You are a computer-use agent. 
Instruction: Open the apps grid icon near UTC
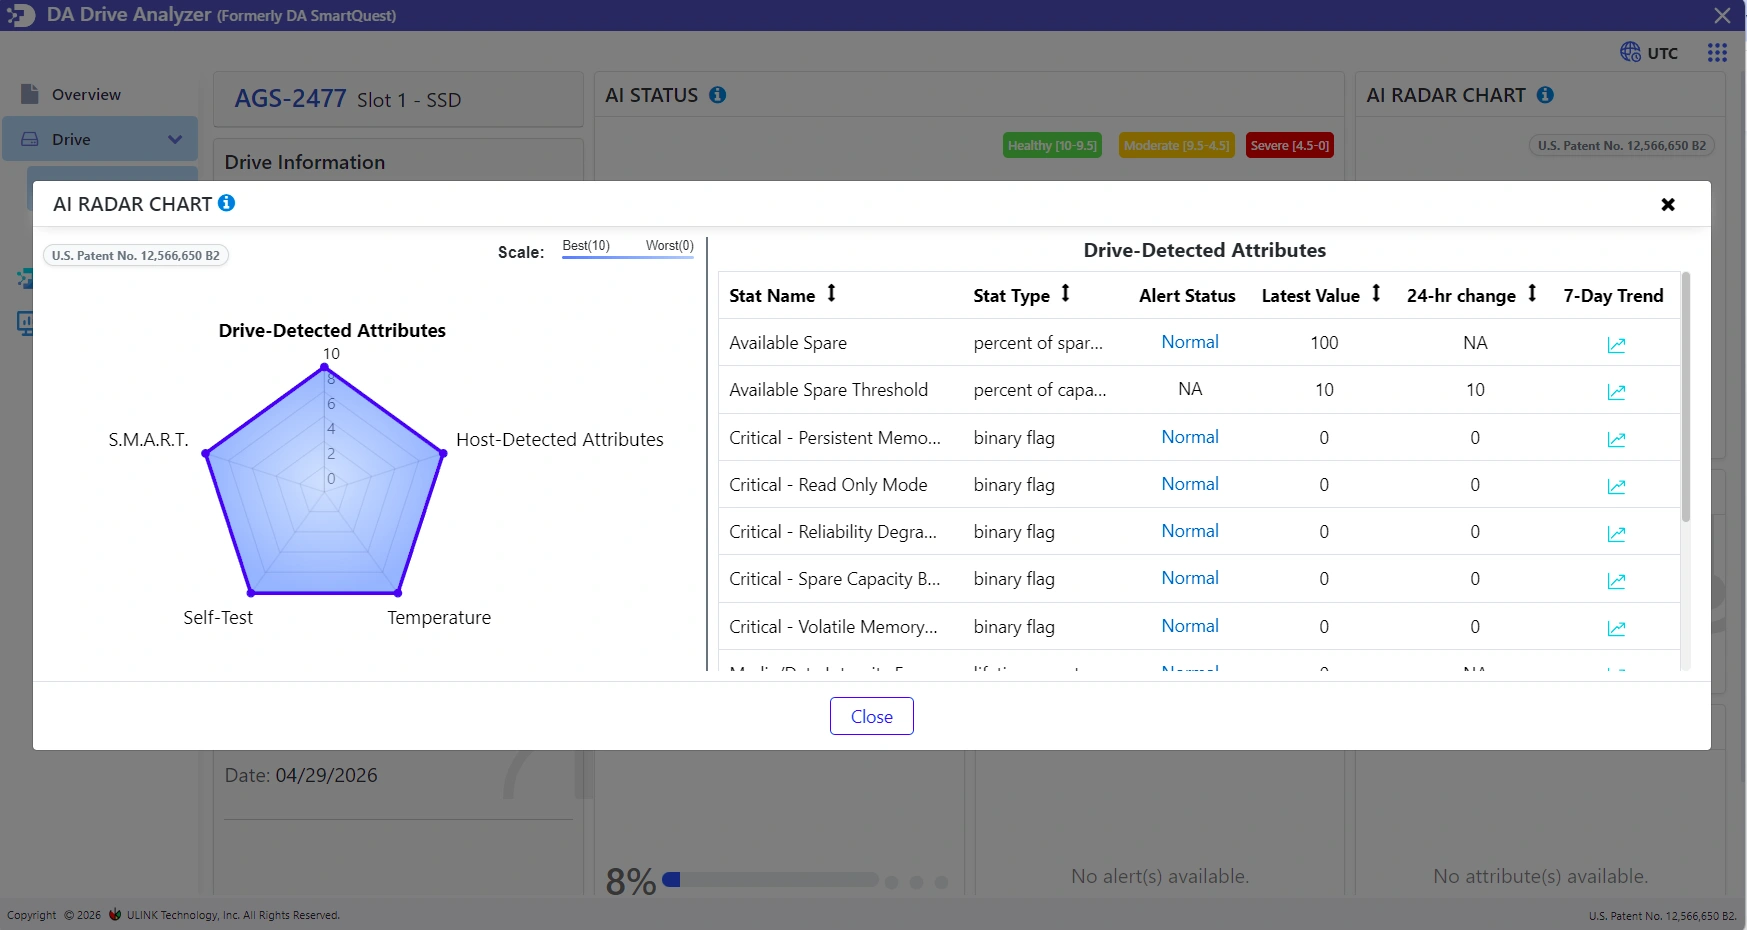1717,53
